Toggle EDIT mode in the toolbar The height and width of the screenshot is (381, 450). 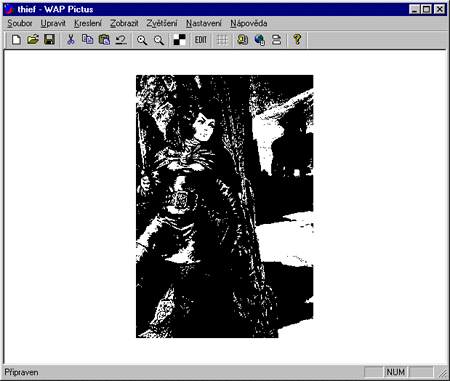(201, 40)
